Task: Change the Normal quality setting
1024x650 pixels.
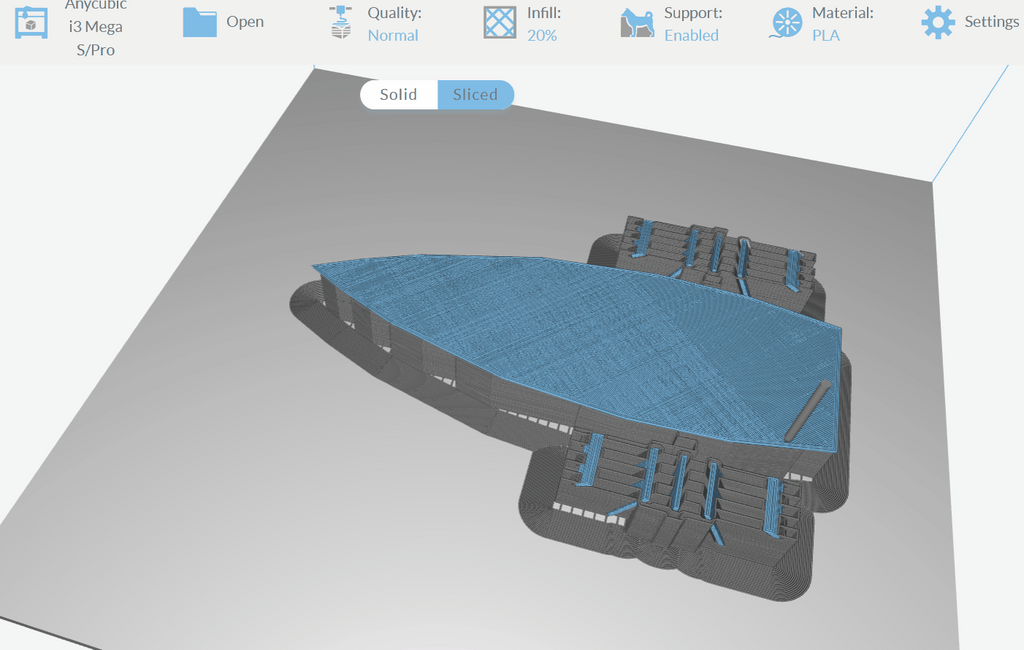Action: point(392,35)
